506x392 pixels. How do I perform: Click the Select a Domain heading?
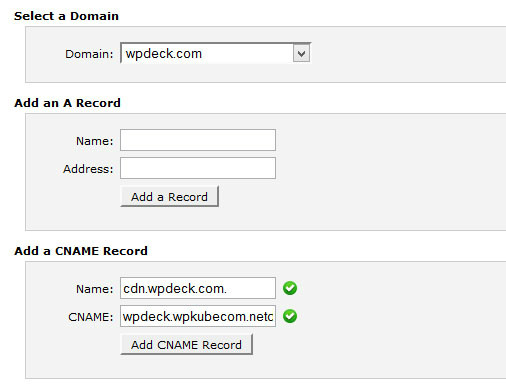66,16
